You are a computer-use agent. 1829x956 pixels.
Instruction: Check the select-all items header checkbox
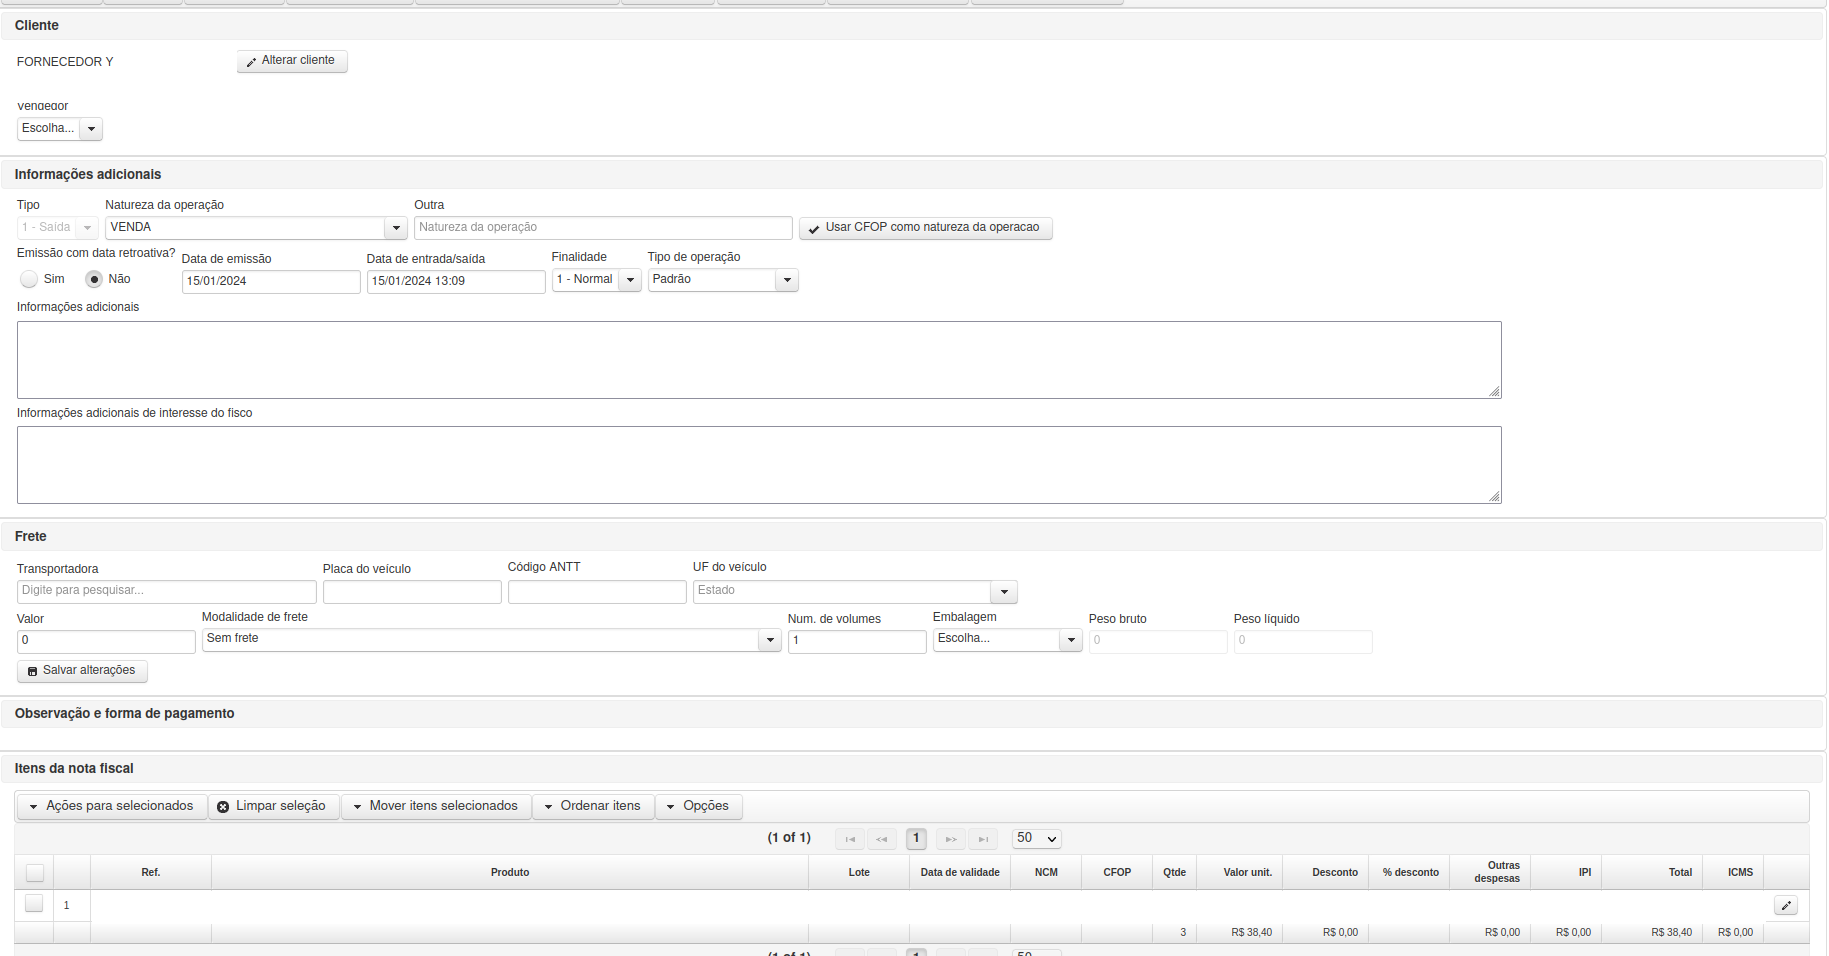point(35,872)
